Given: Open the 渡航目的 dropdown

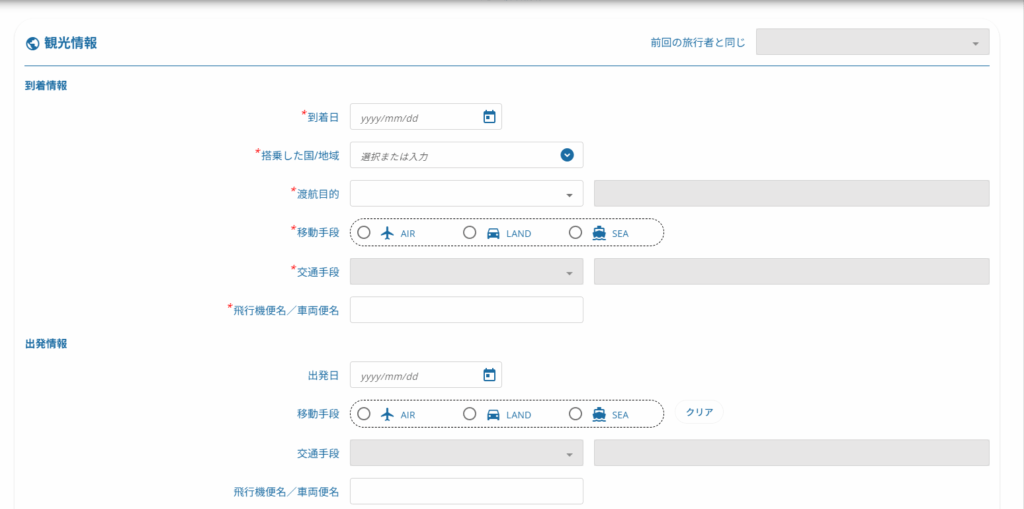Looking at the screenshot, I should point(466,194).
